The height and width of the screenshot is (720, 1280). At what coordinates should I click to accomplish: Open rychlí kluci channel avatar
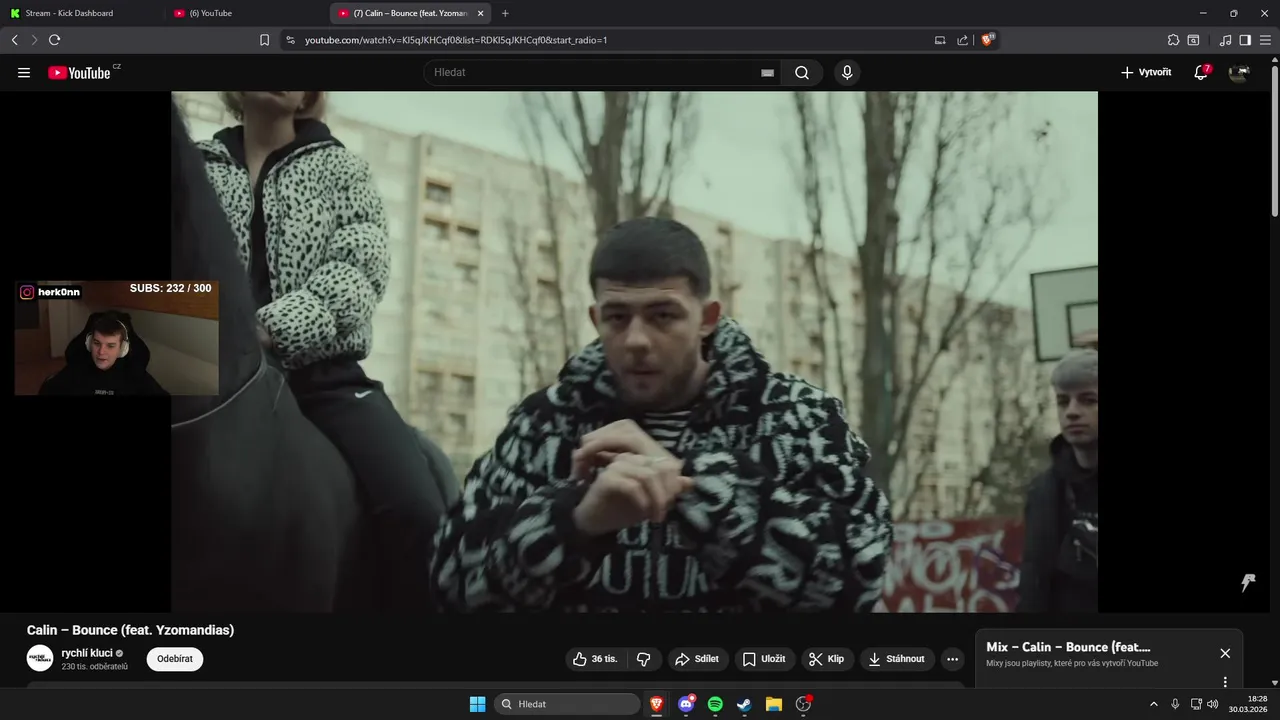[x=40, y=658]
